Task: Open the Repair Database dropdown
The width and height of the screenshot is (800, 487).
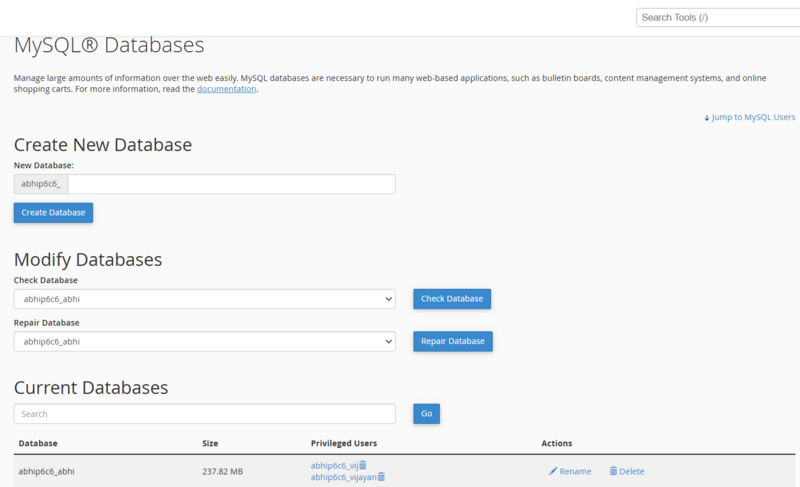Action: click(x=205, y=341)
